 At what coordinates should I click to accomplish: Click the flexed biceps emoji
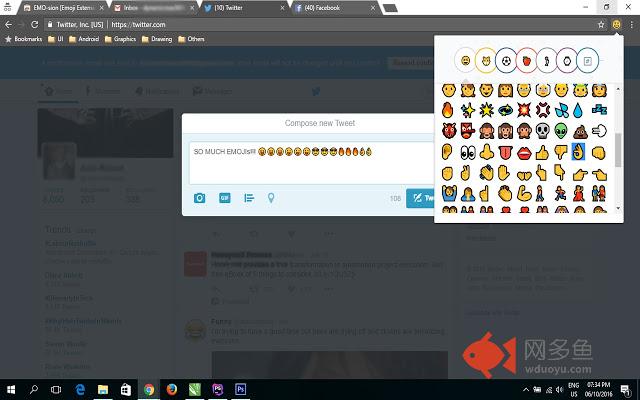click(x=524, y=192)
